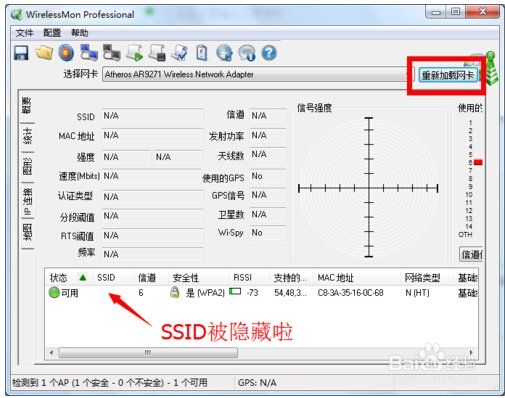The height and width of the screenshot is (398, 505).
Task: Click the Save floppy disk toolbar icon
Action: click(21, 53)
